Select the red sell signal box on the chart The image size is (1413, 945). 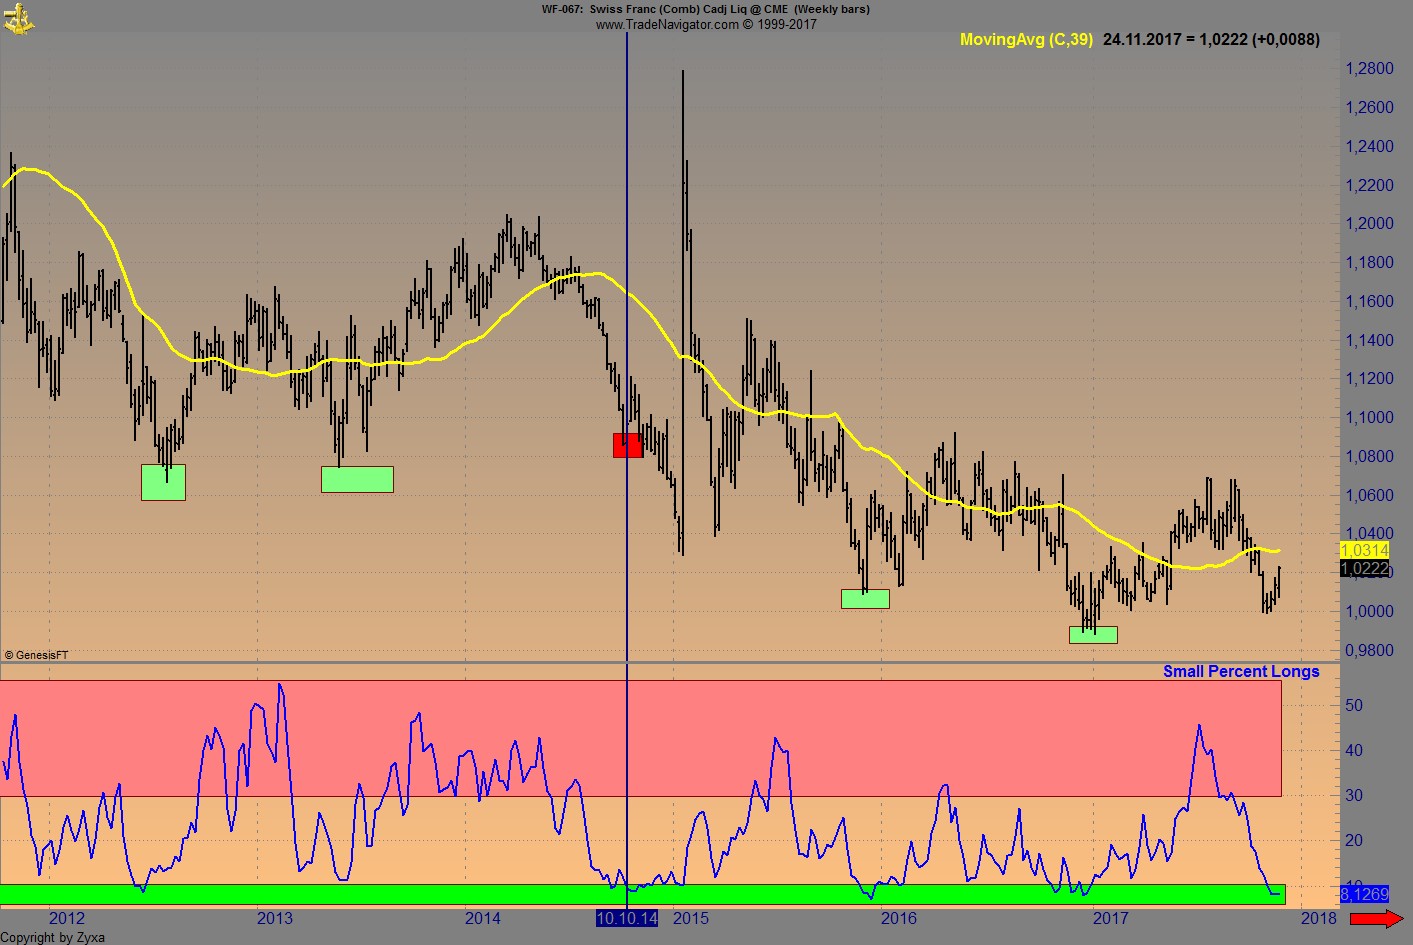pos(628,446)
